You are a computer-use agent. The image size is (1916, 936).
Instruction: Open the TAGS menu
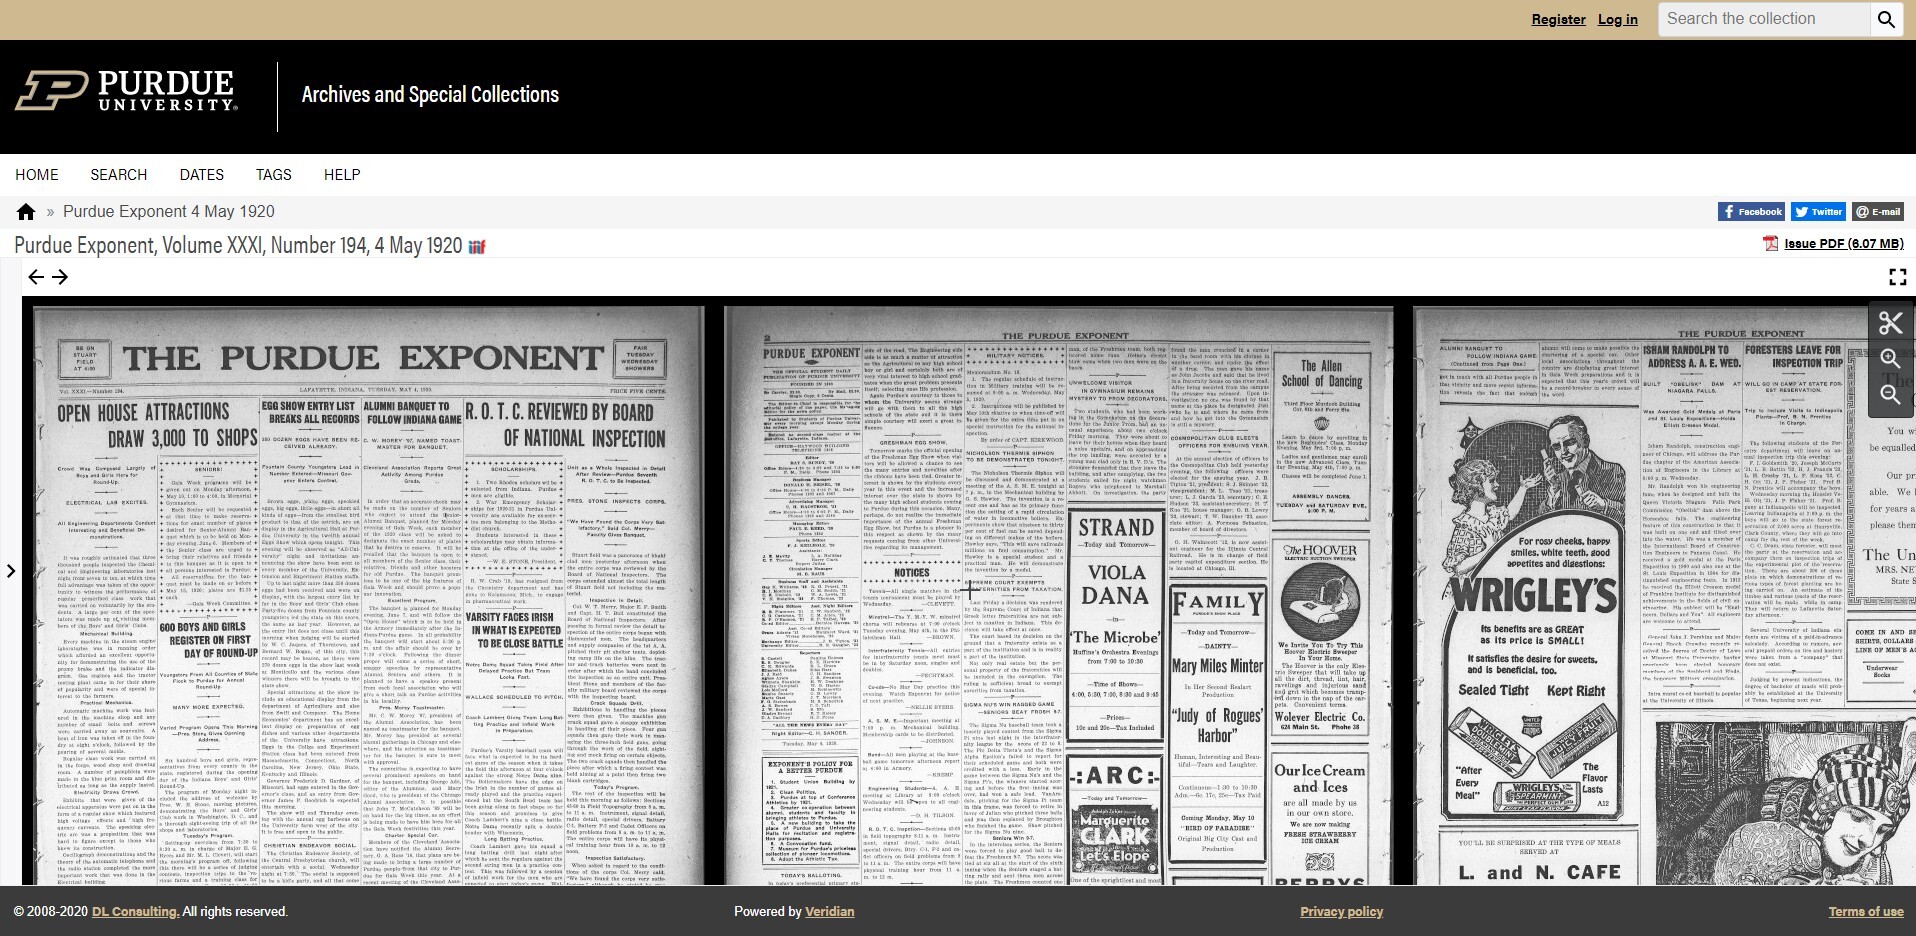[x=272, y=174]
